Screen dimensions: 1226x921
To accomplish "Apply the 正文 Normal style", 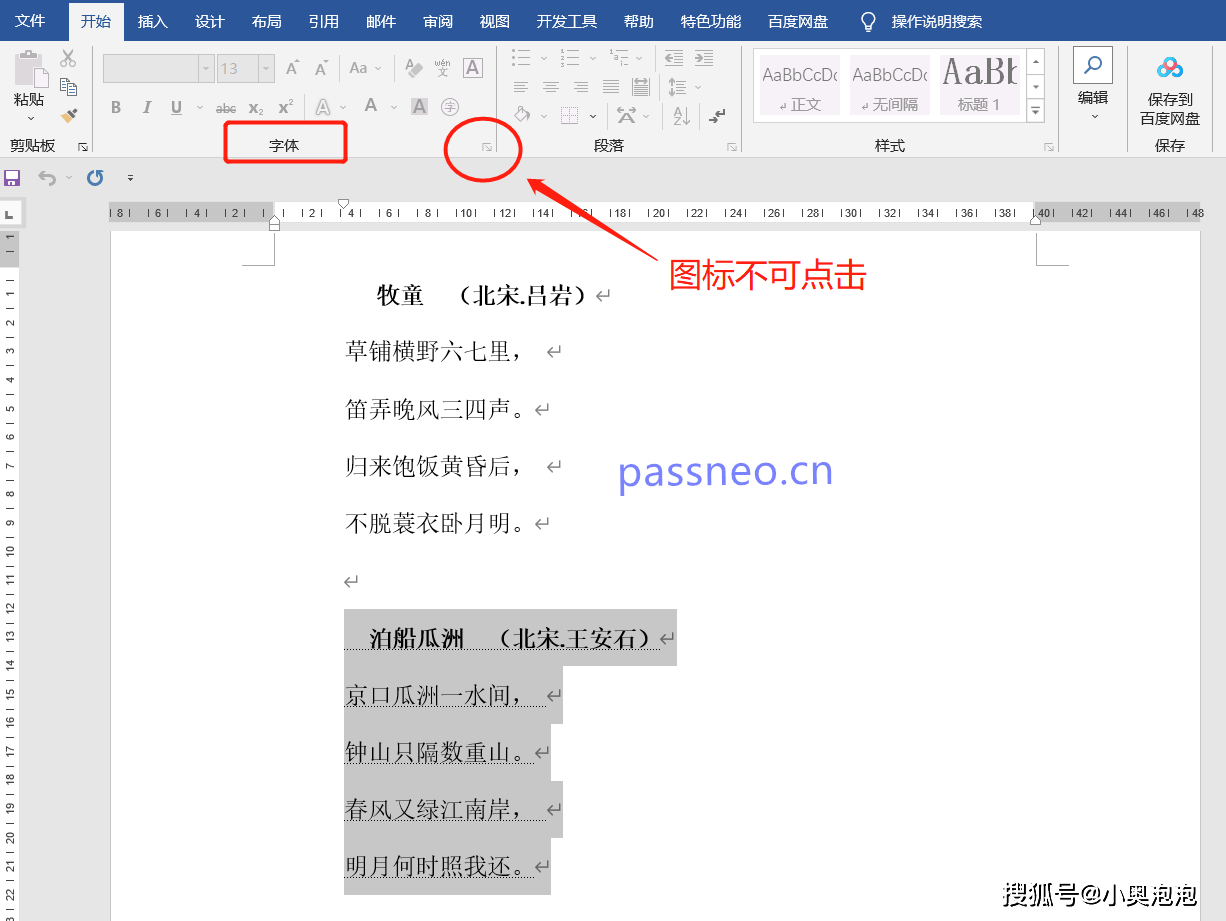I will point(798,84).
